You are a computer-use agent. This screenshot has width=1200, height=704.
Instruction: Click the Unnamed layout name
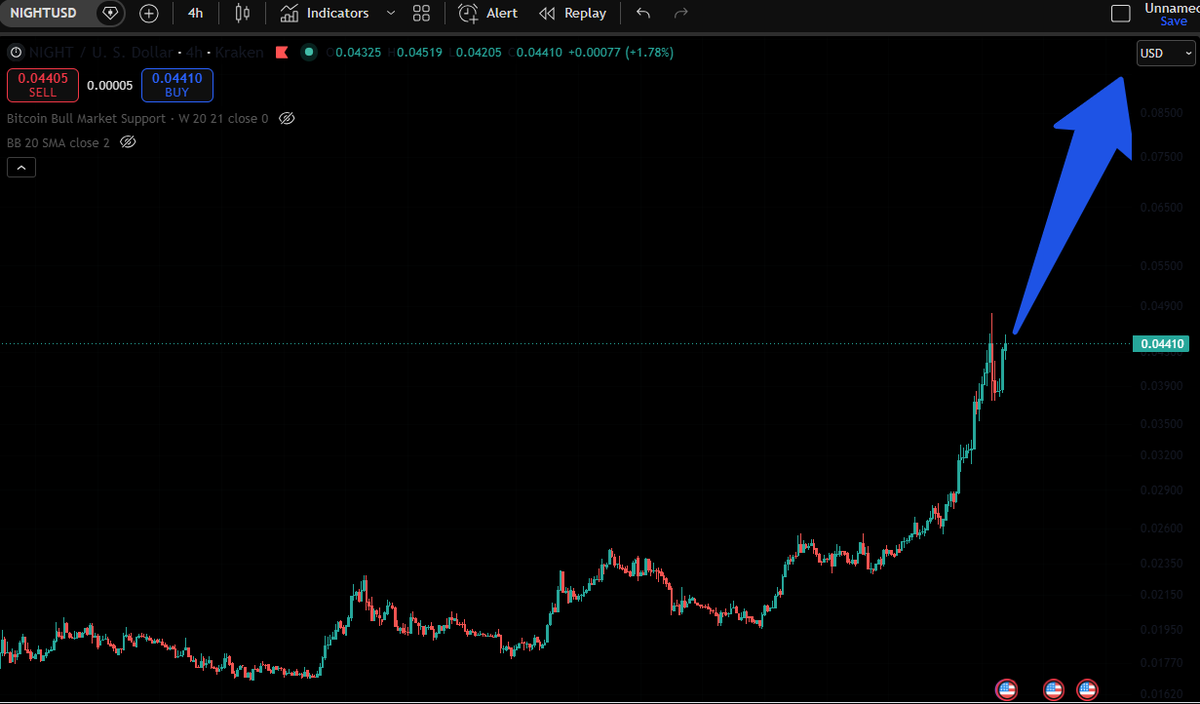[1172, 8]
